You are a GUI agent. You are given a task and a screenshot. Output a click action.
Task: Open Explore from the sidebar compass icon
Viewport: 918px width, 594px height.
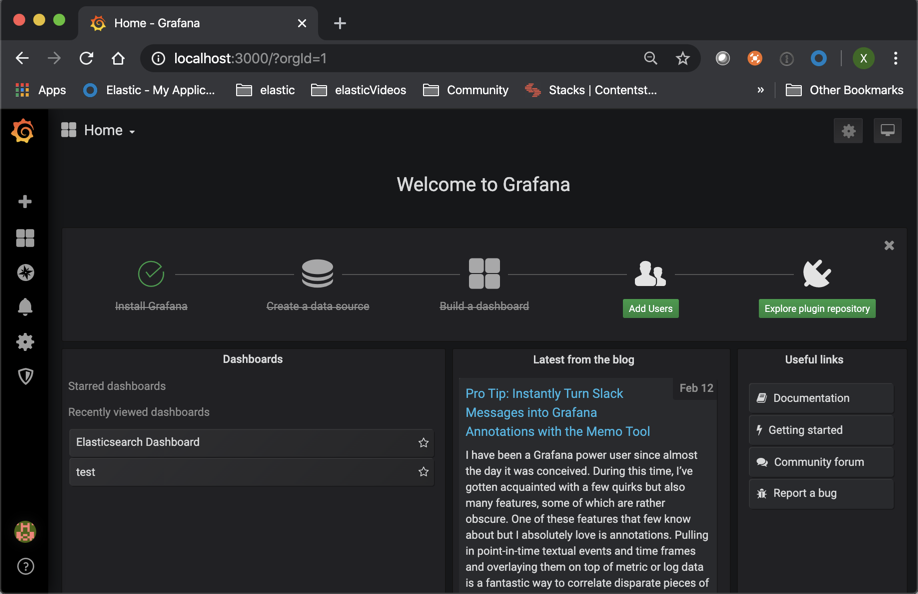[x=25, y=272]
